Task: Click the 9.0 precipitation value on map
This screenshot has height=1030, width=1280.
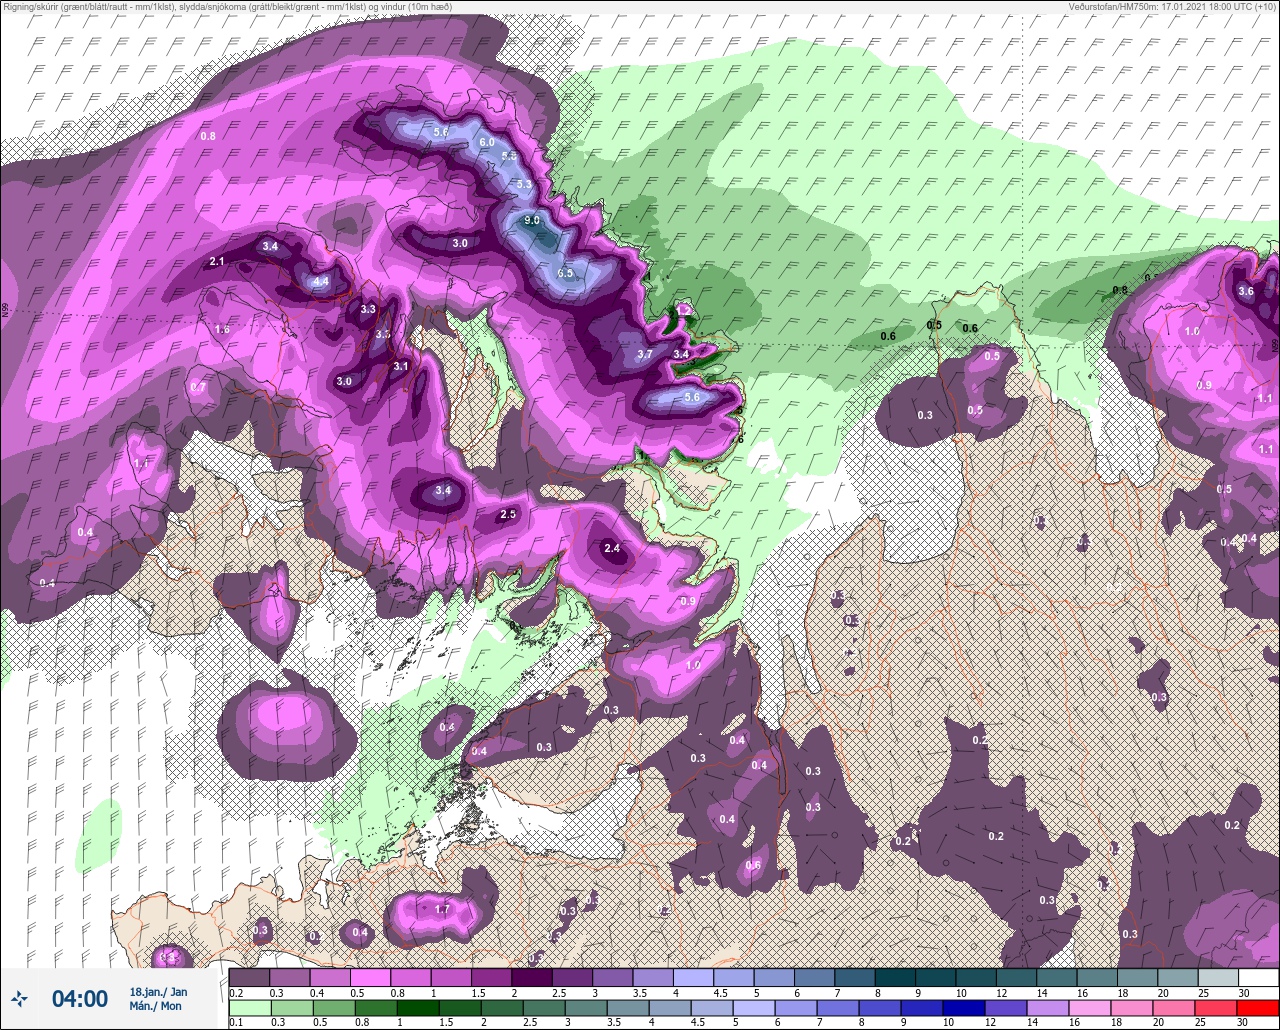Action: point(532,220)
